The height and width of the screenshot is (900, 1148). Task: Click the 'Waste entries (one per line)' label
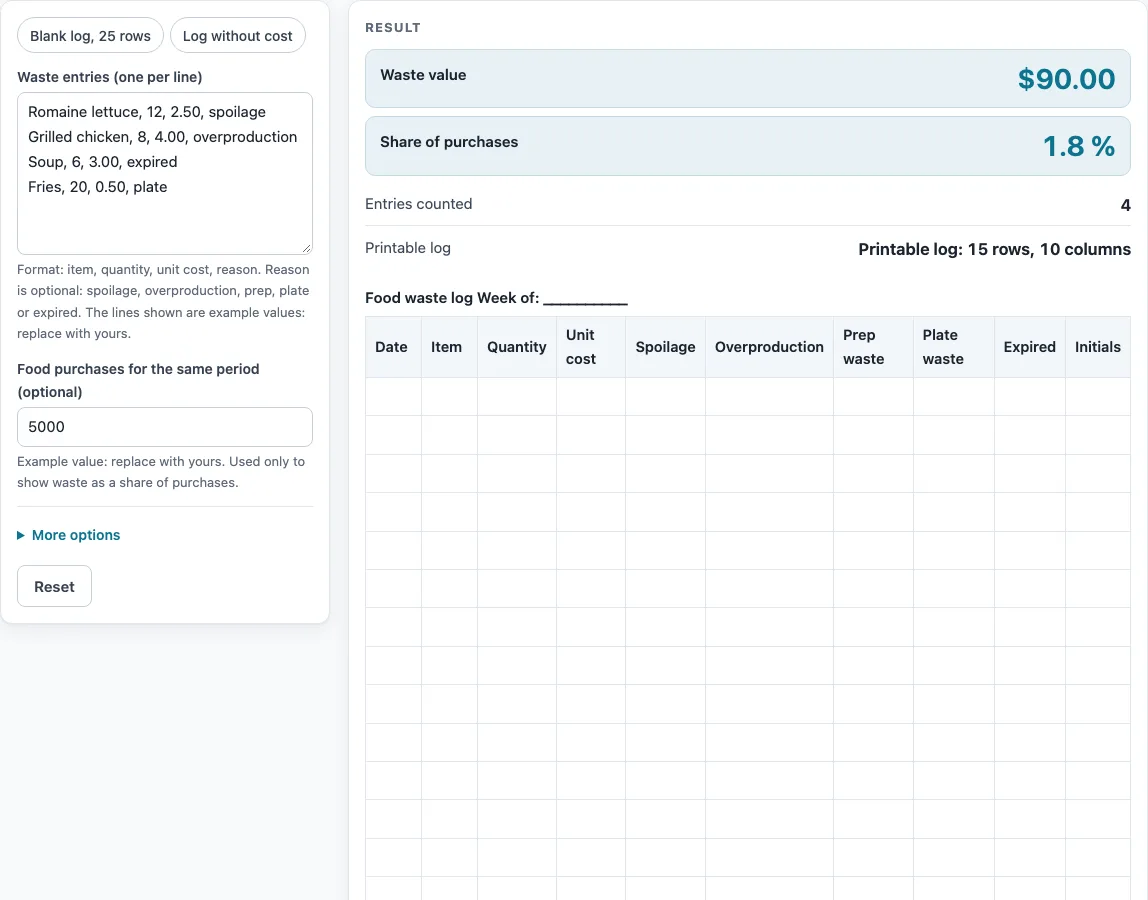point(110,77)
